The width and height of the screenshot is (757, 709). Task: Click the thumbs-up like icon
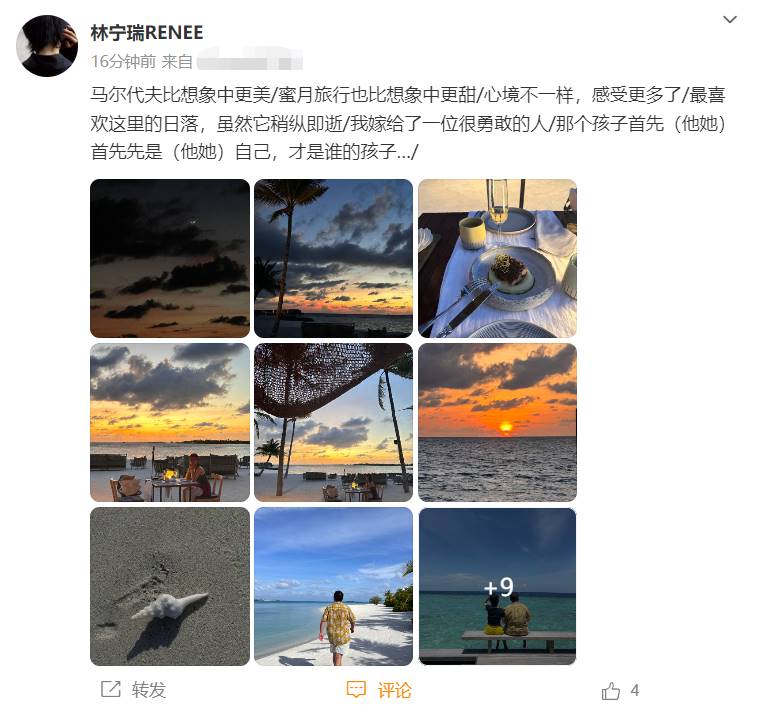[x=611, y=691]
